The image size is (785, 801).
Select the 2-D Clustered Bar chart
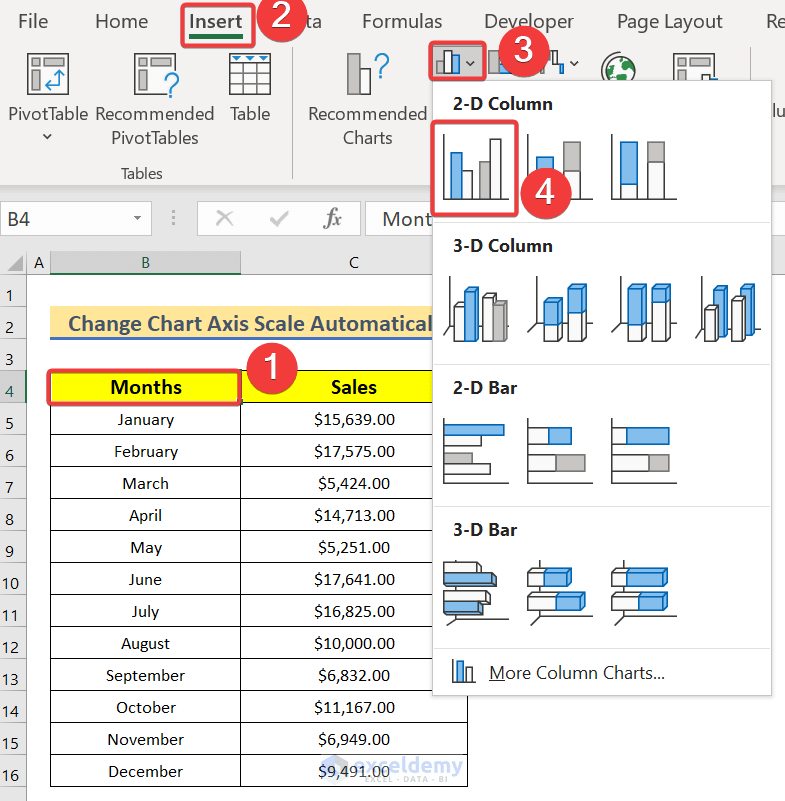point(476,451)
